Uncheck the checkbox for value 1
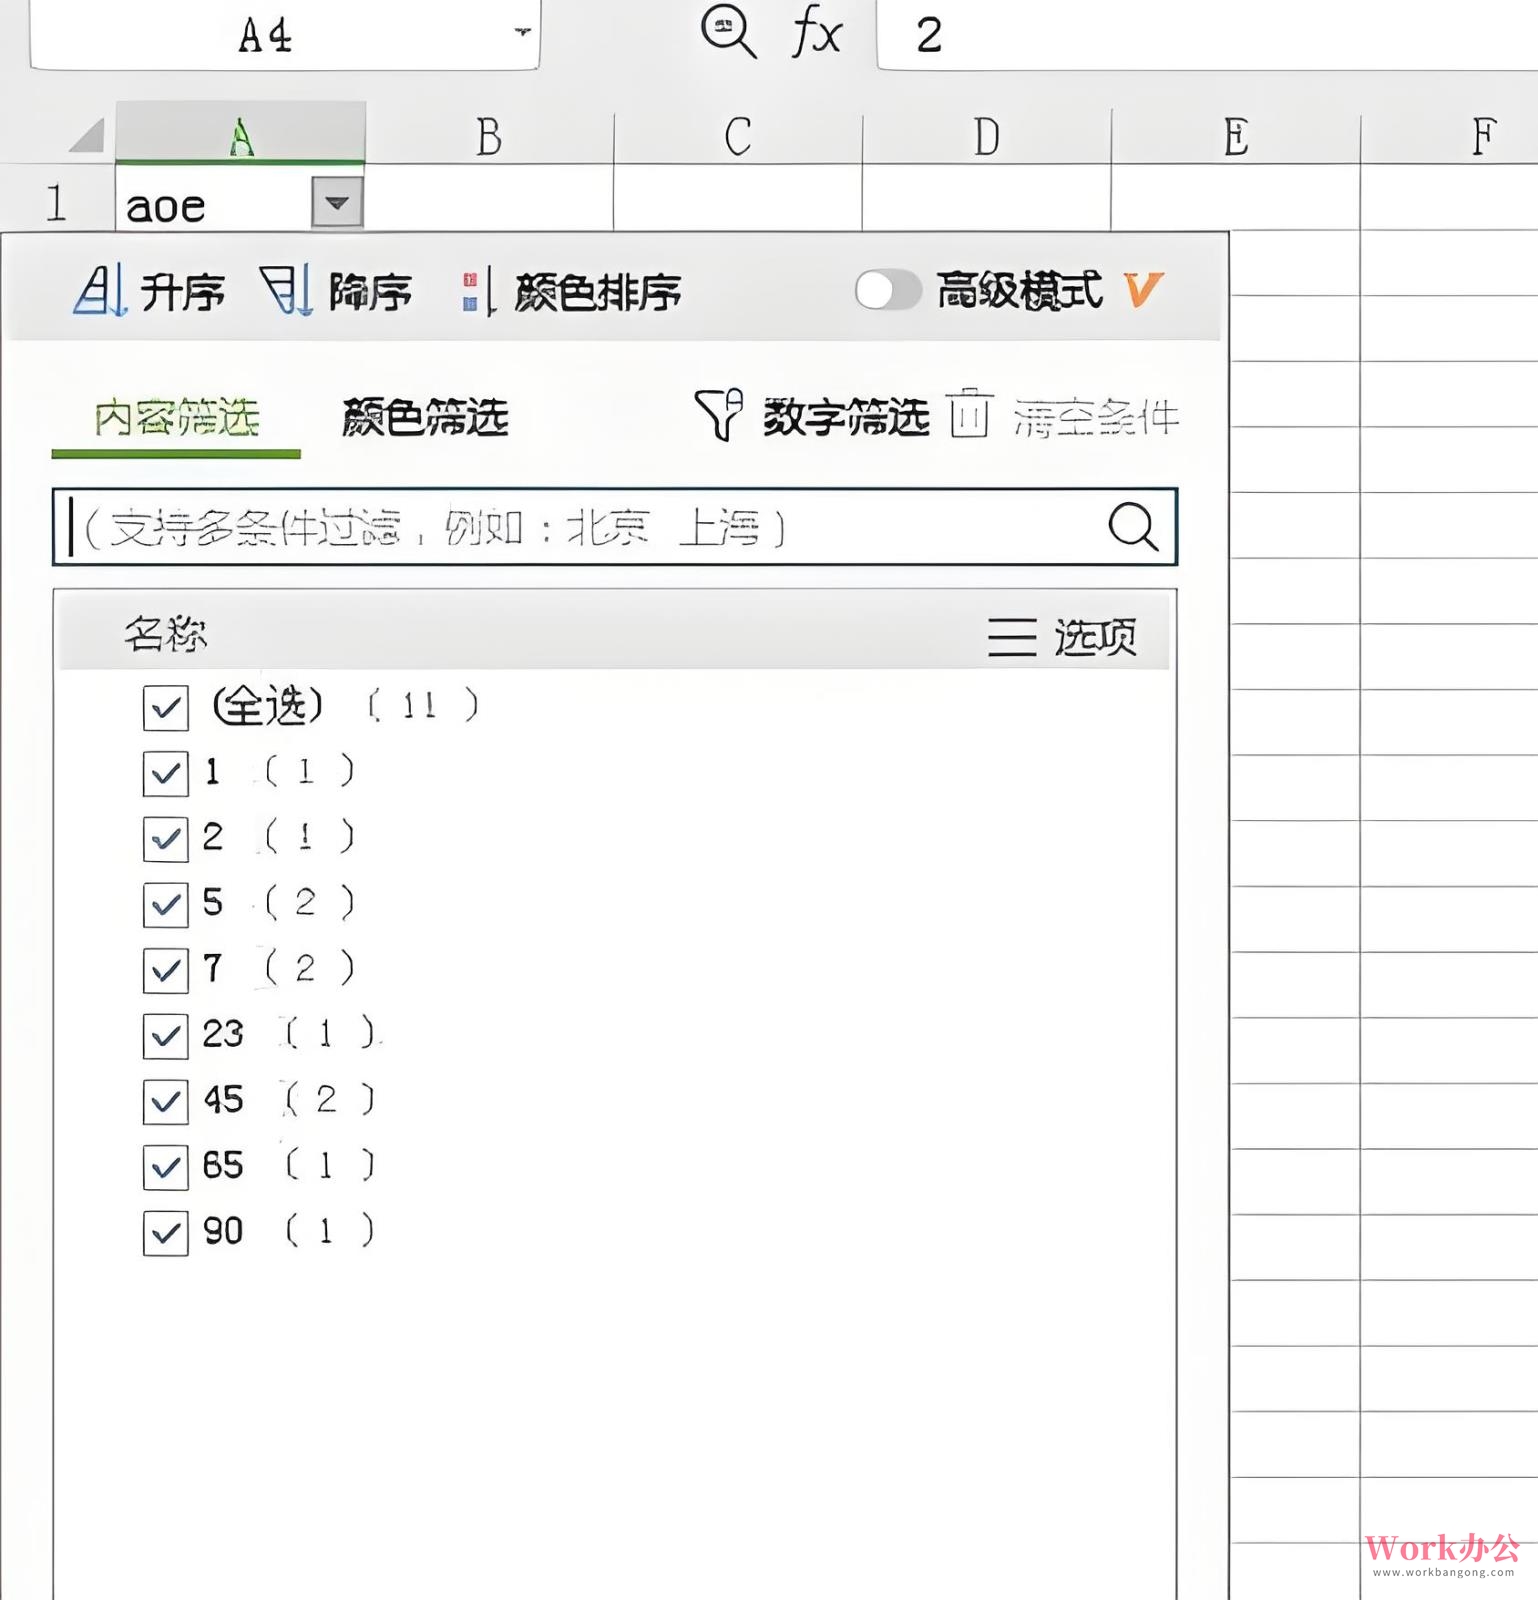 point(165,773)
